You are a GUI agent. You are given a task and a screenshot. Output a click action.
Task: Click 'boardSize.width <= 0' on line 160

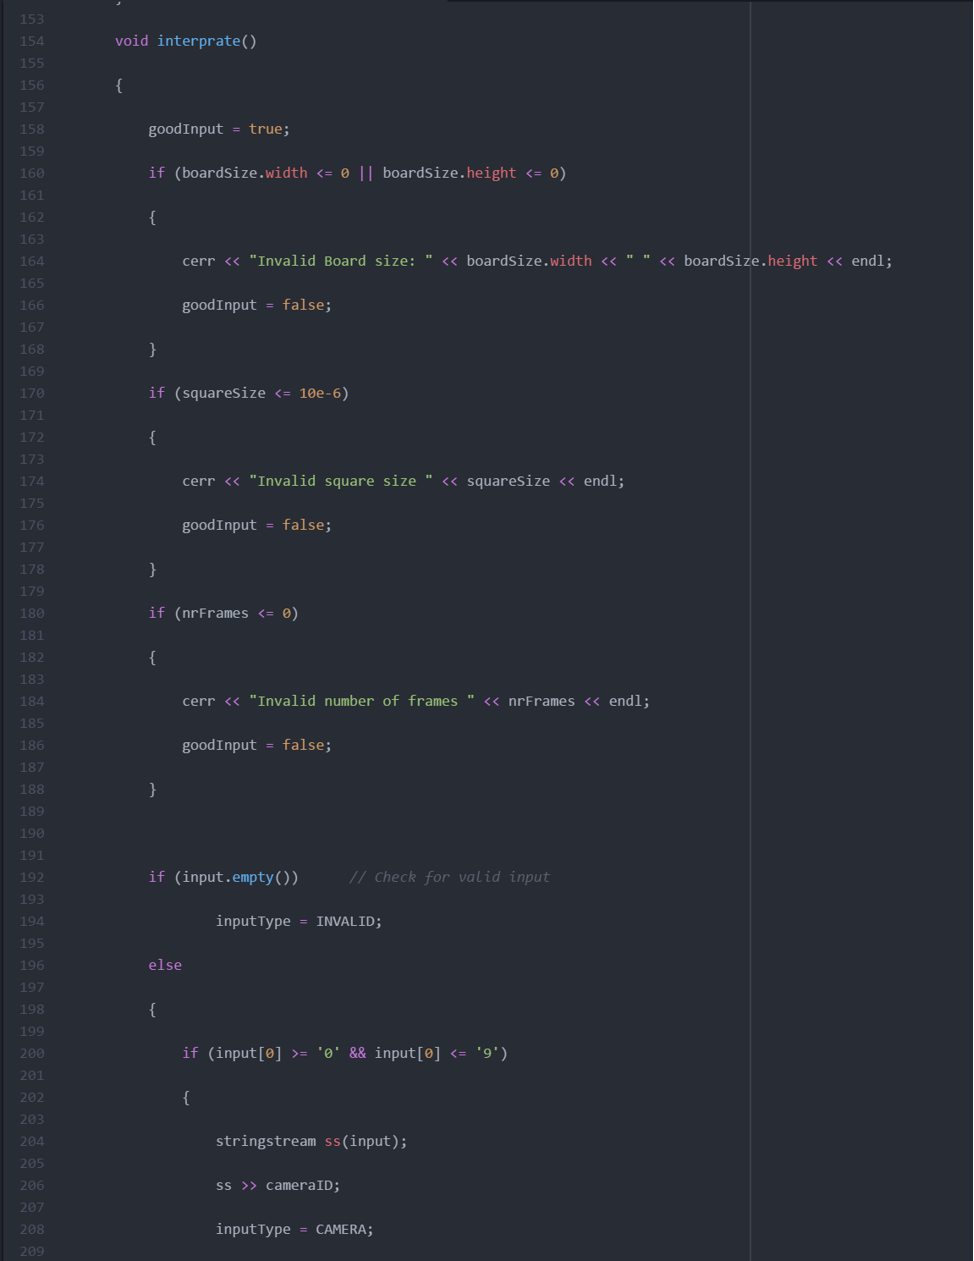[266, 173]
